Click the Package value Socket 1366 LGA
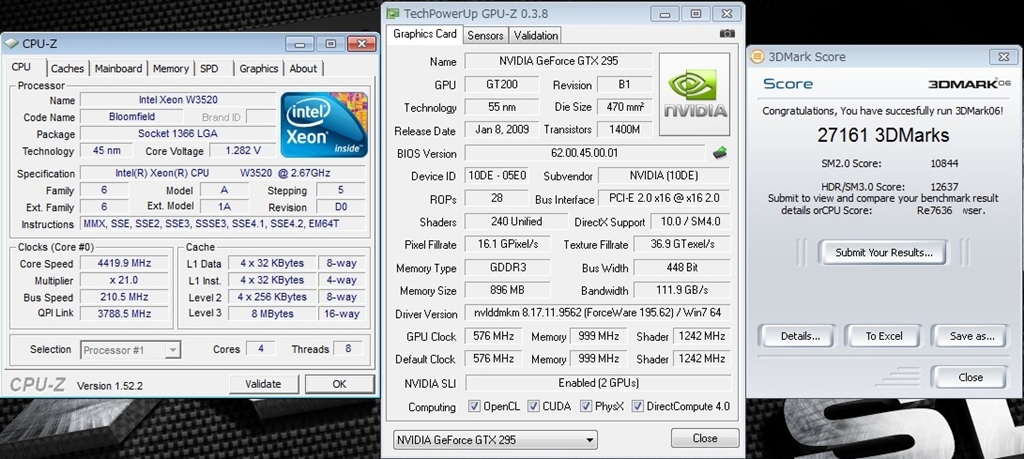Viewport: 1024px width, 459px height. 178,134
